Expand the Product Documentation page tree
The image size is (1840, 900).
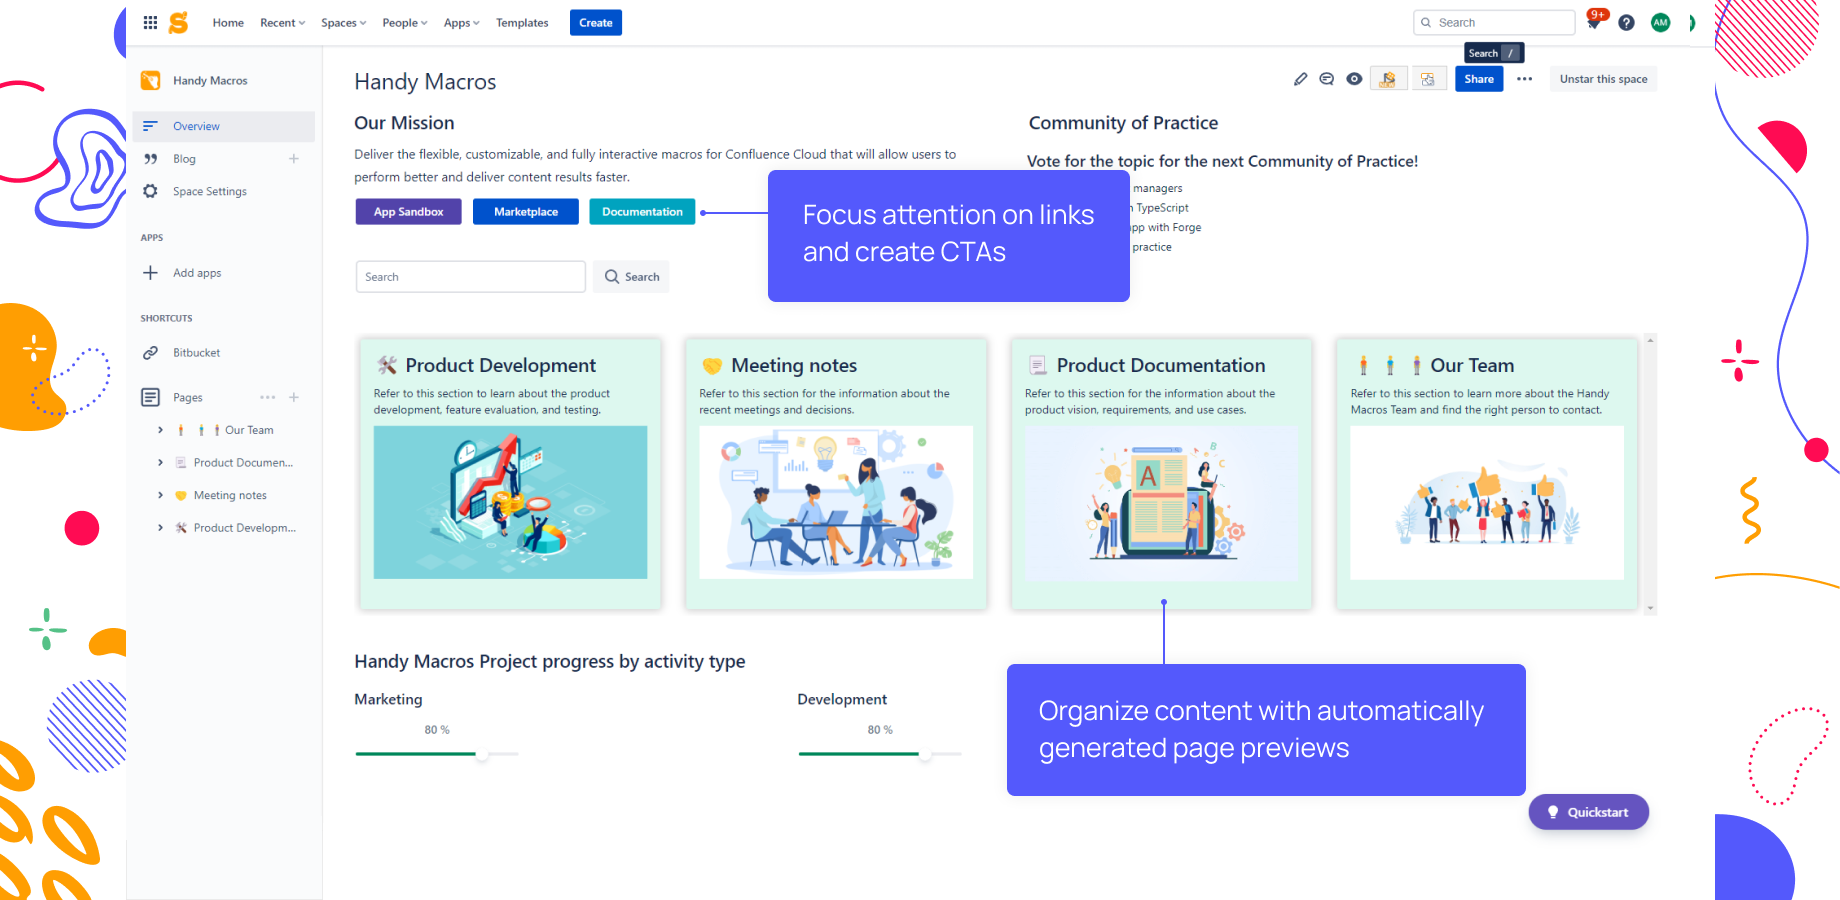point(160,463)
